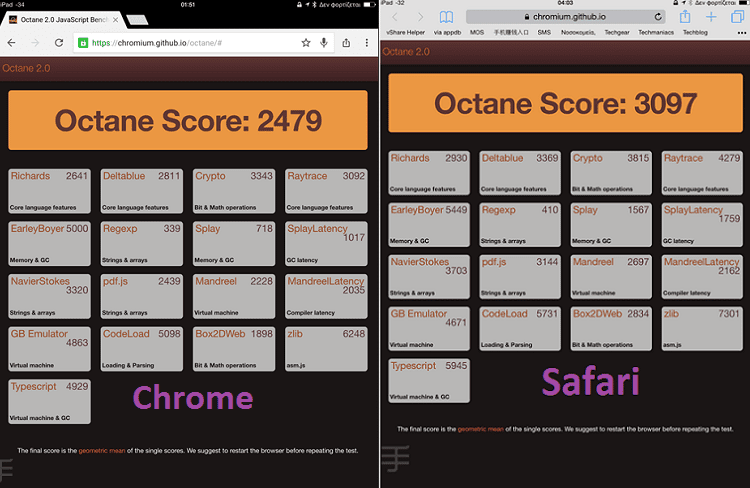Open the Techgear bookmark in Safari
Viewport: 750px width, 488px height.
pos(617,33)
